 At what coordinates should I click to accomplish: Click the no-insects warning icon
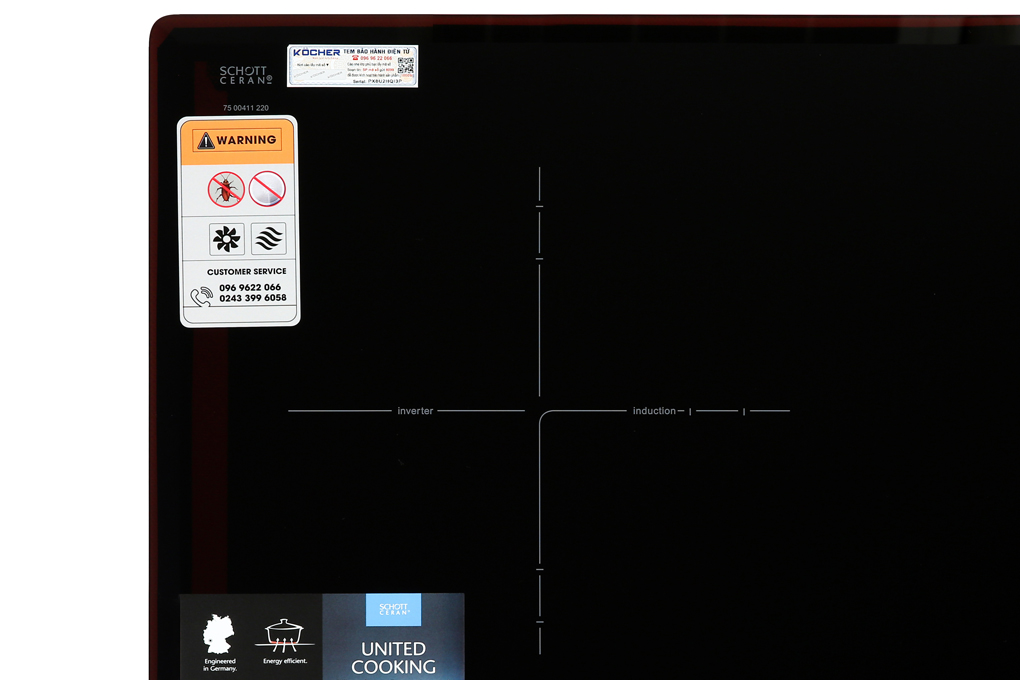pyautogui.click(x=226, y=189)
